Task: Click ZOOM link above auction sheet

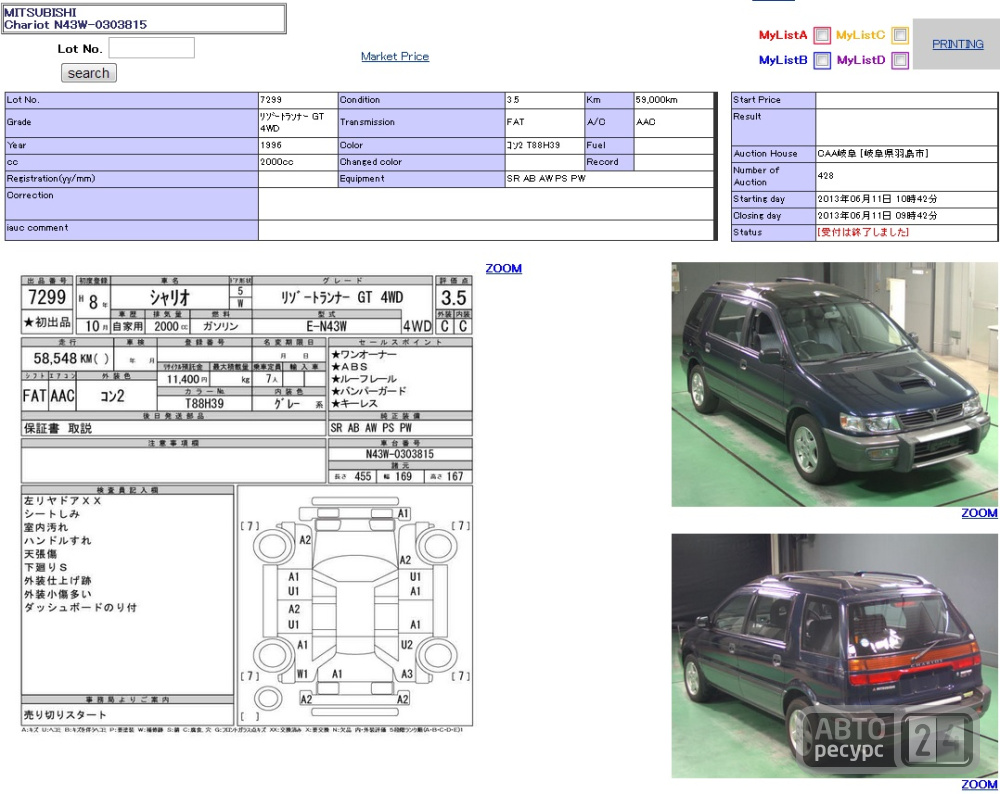Action: click(x=503, y=268)
